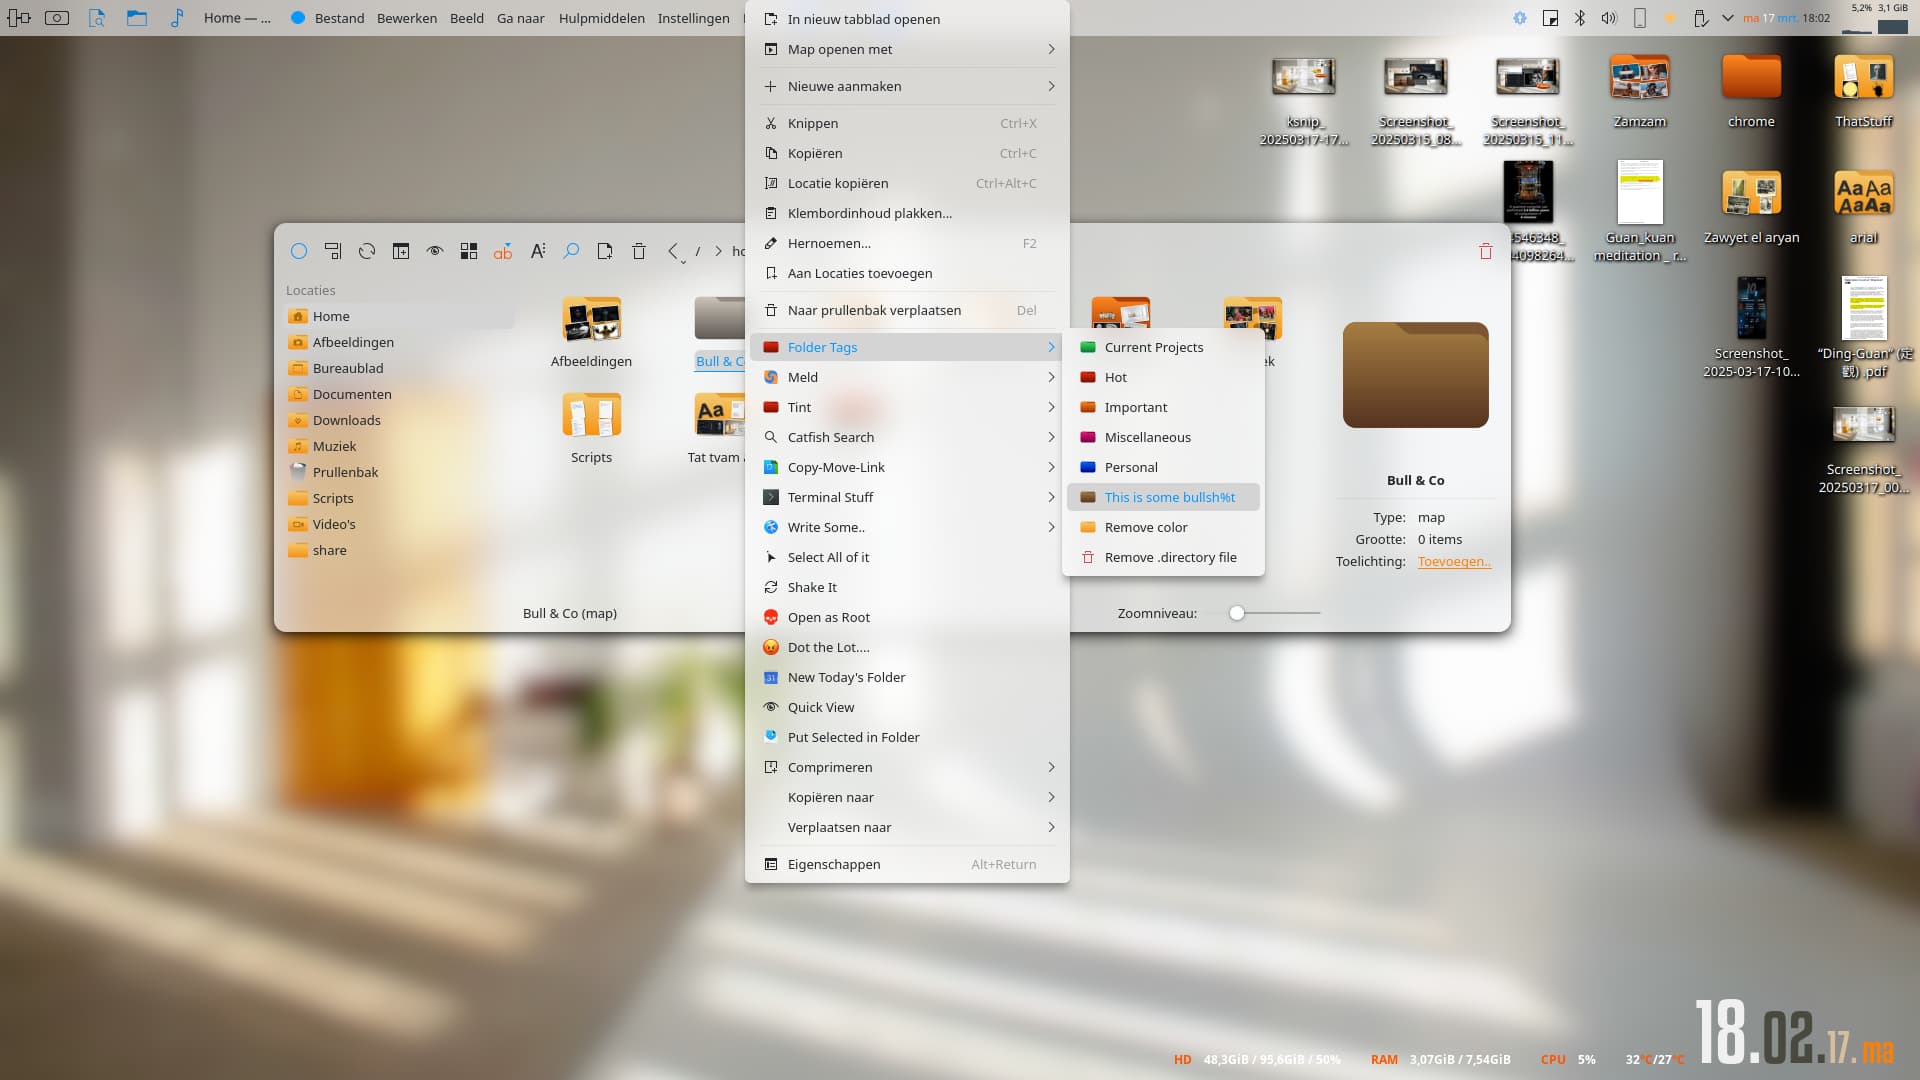Click the USB device tray icon
Viewport: 1920px width, 1080px height.
[1700, 18]
